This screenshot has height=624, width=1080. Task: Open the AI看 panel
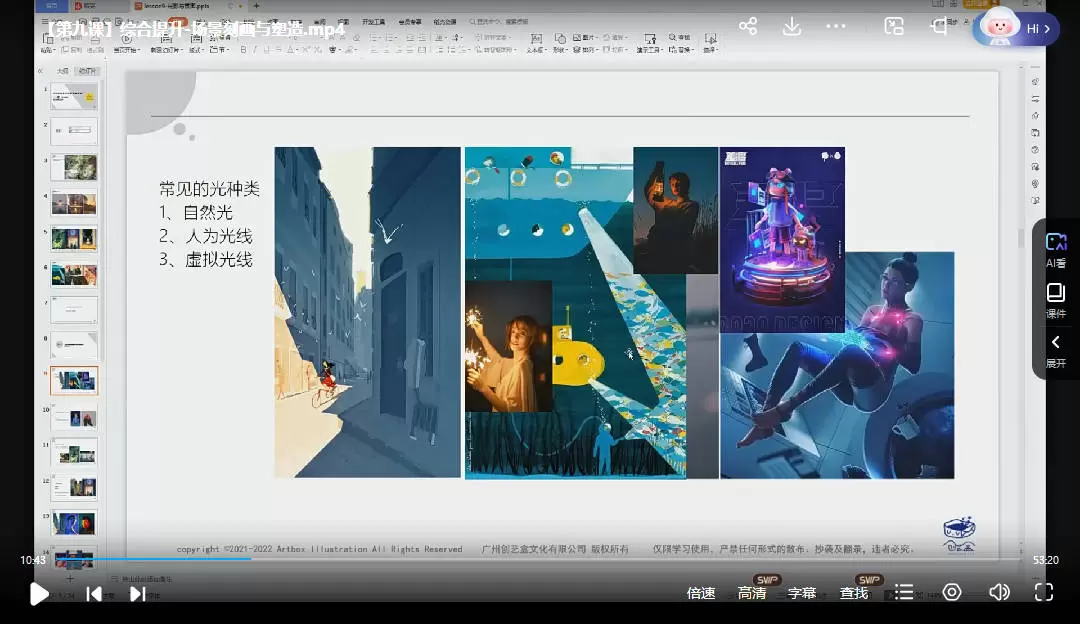1056,251
